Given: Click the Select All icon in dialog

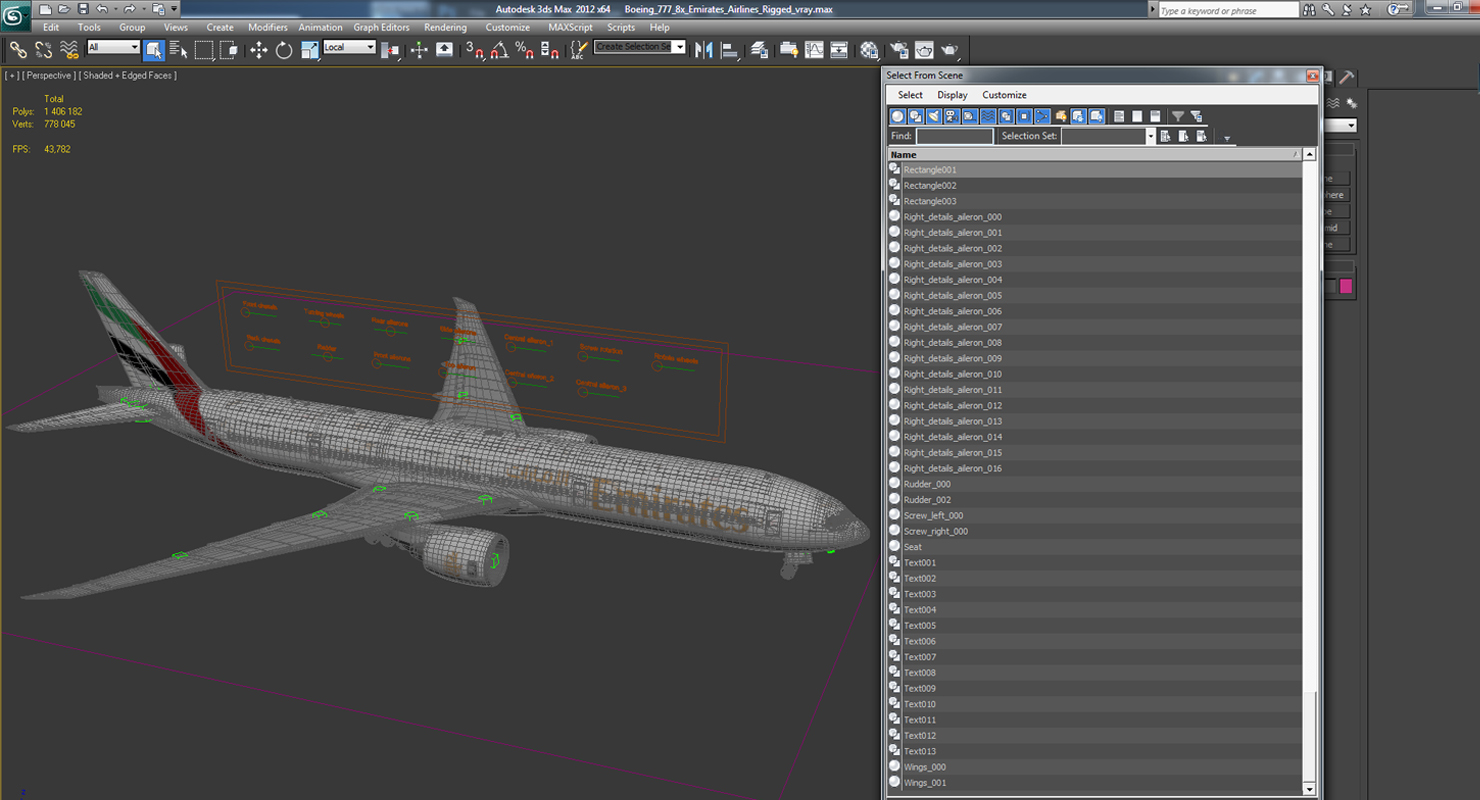Looking at the screenshot, I should coord(1119,116).
